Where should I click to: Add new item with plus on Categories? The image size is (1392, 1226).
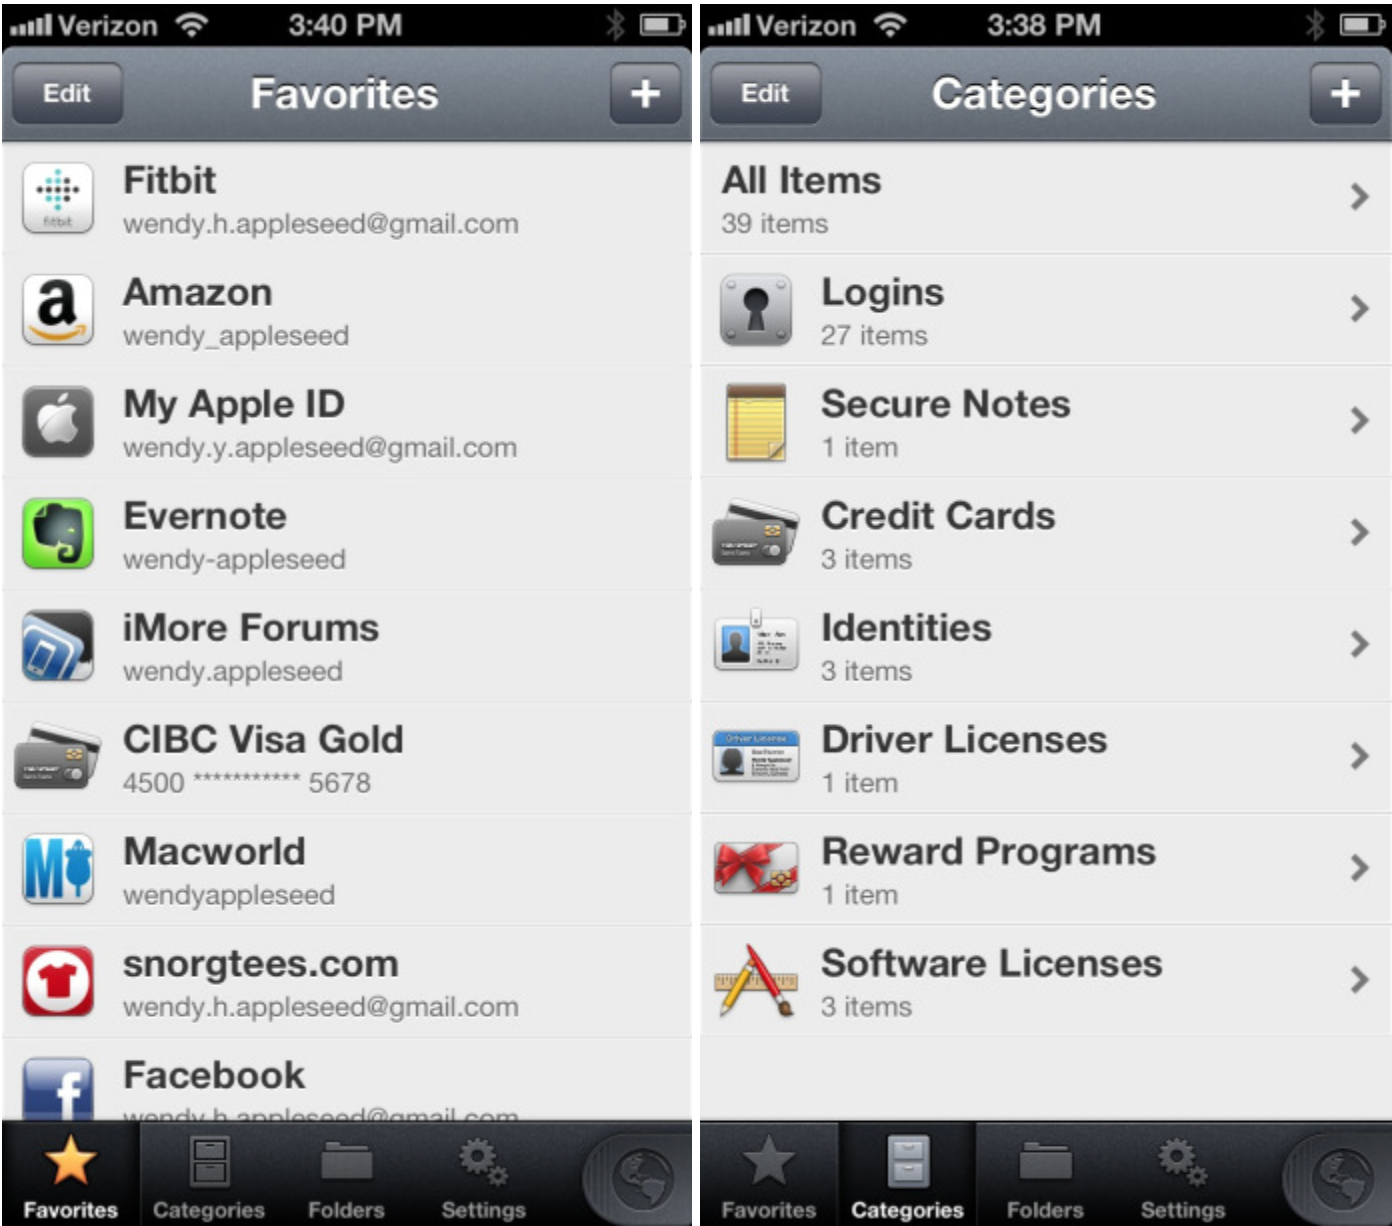[1345, 94]
